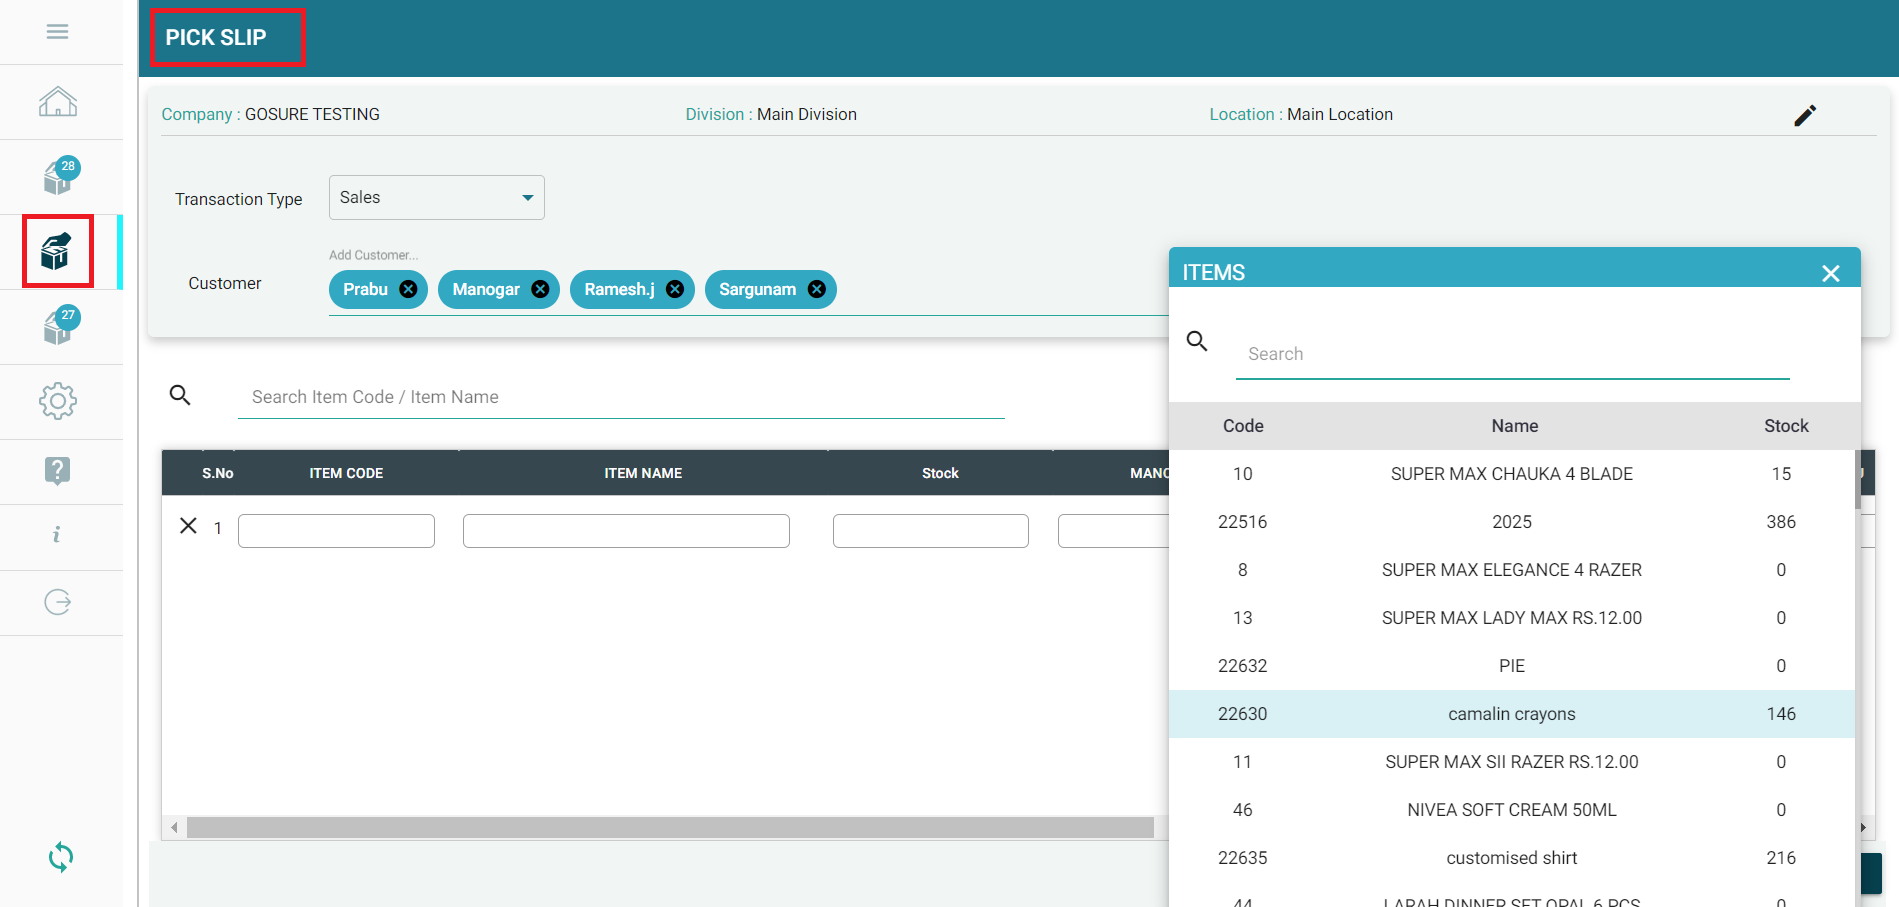Click item code 22635

1243,858
